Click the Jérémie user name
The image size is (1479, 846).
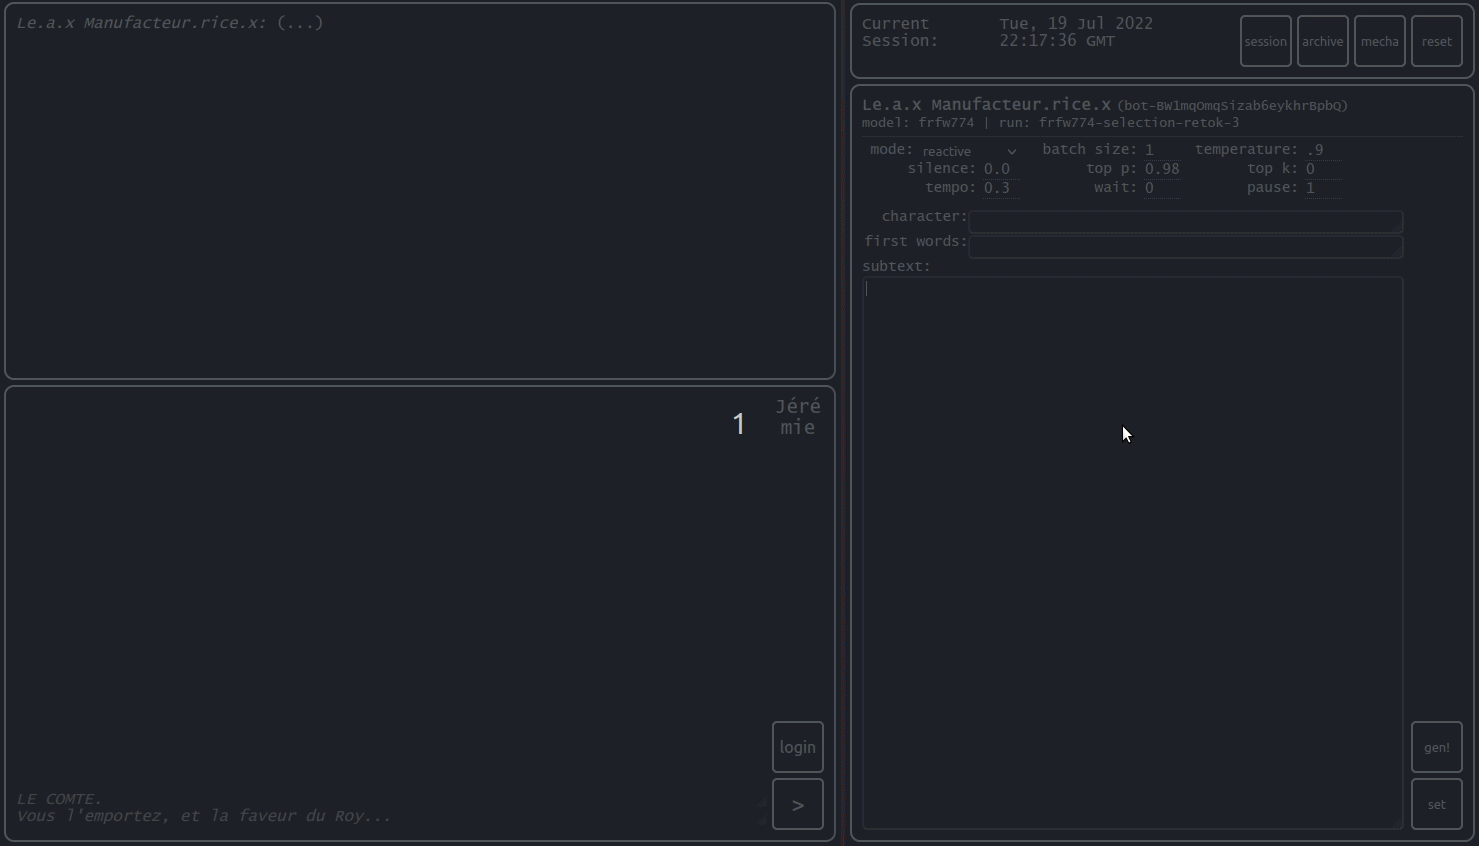pos(798,417)
